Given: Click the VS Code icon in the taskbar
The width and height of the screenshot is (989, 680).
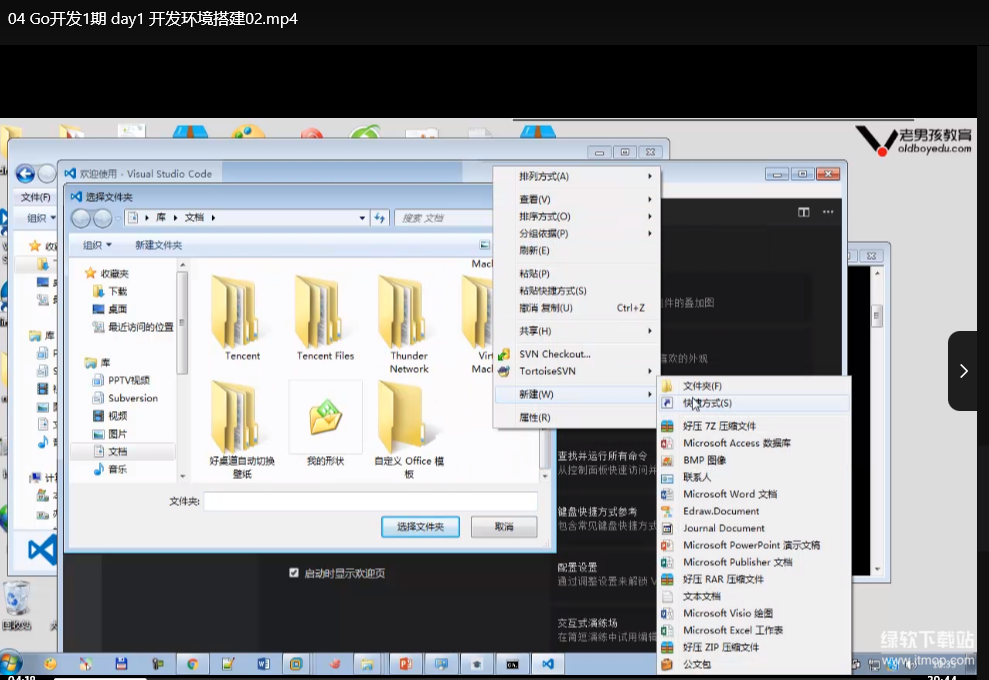Looking at the screenshot, I should point(547,663).
